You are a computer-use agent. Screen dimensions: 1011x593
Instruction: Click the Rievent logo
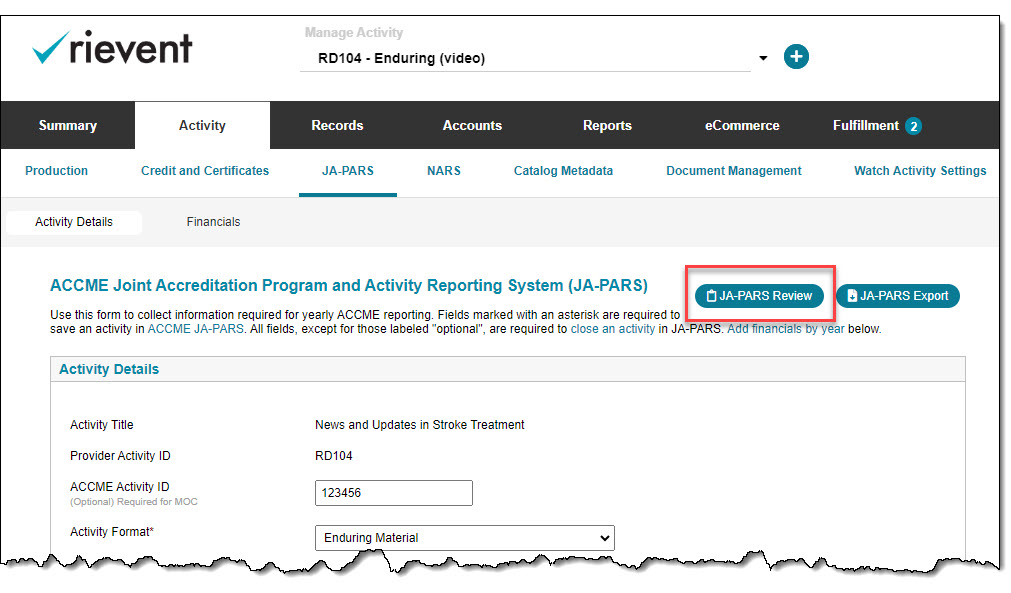tap(112, 48)
